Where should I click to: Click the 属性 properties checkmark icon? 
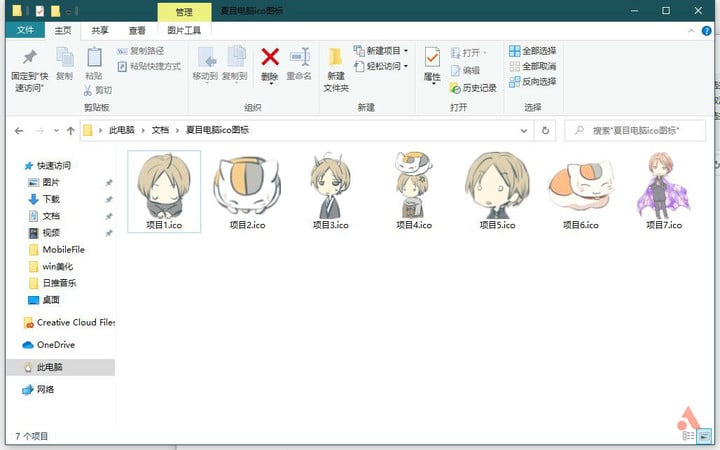(432, 57)
